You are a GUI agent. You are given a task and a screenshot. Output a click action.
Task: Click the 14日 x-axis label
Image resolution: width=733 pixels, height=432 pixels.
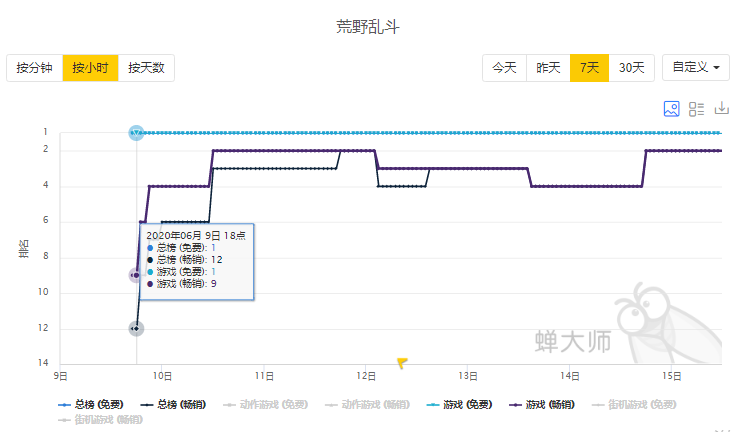click(x=570, y=376)
